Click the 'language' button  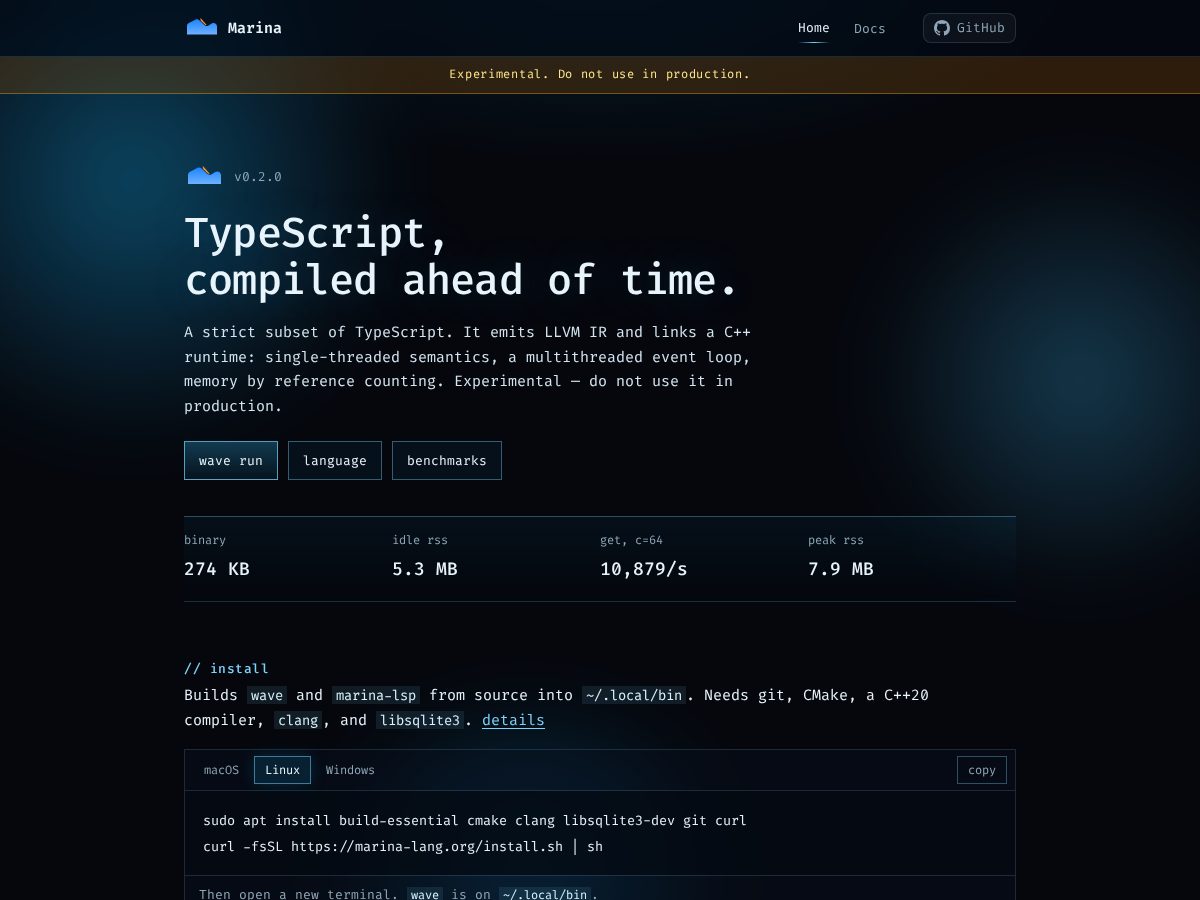pos(335,461)
